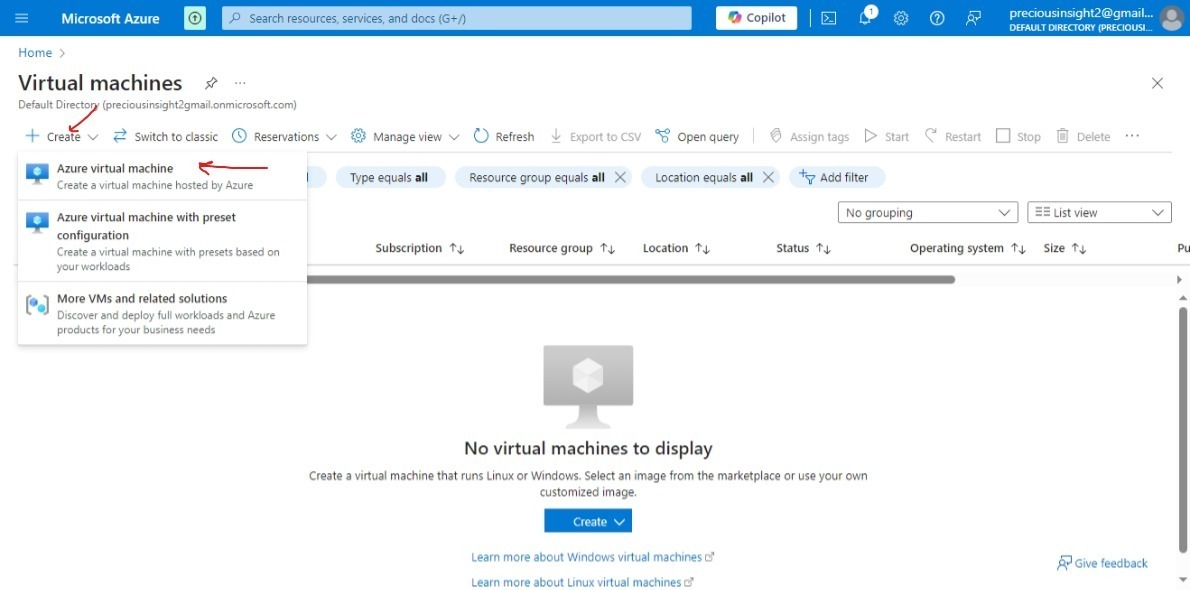
Task: Click Open query
Action: tap(697, 137)
